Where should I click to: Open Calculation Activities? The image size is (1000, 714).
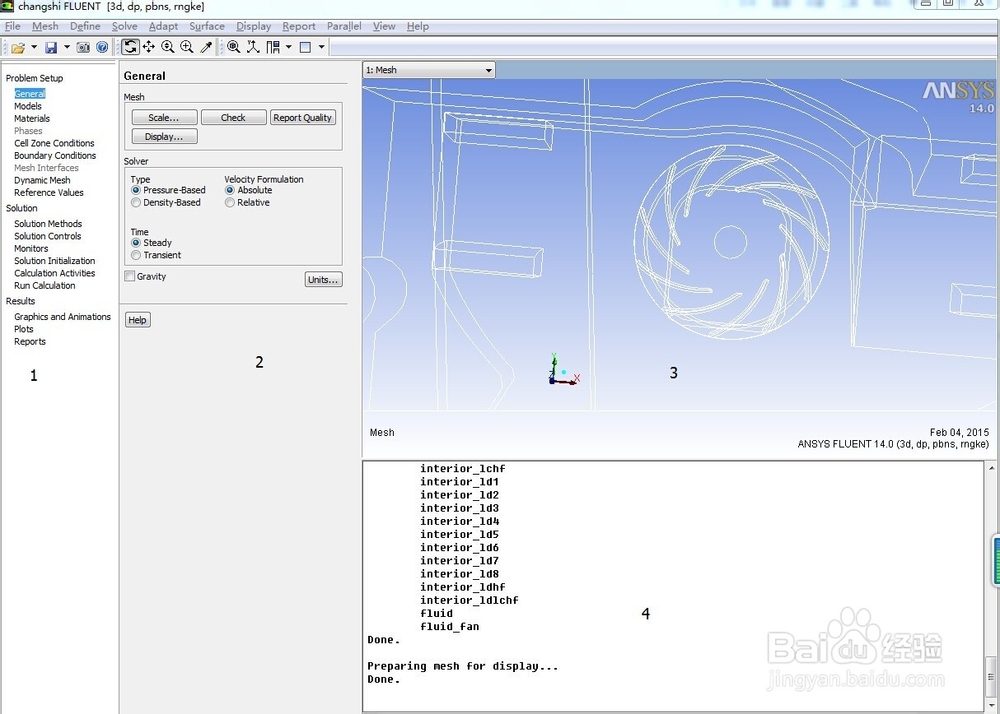click(x=54, y=273)
